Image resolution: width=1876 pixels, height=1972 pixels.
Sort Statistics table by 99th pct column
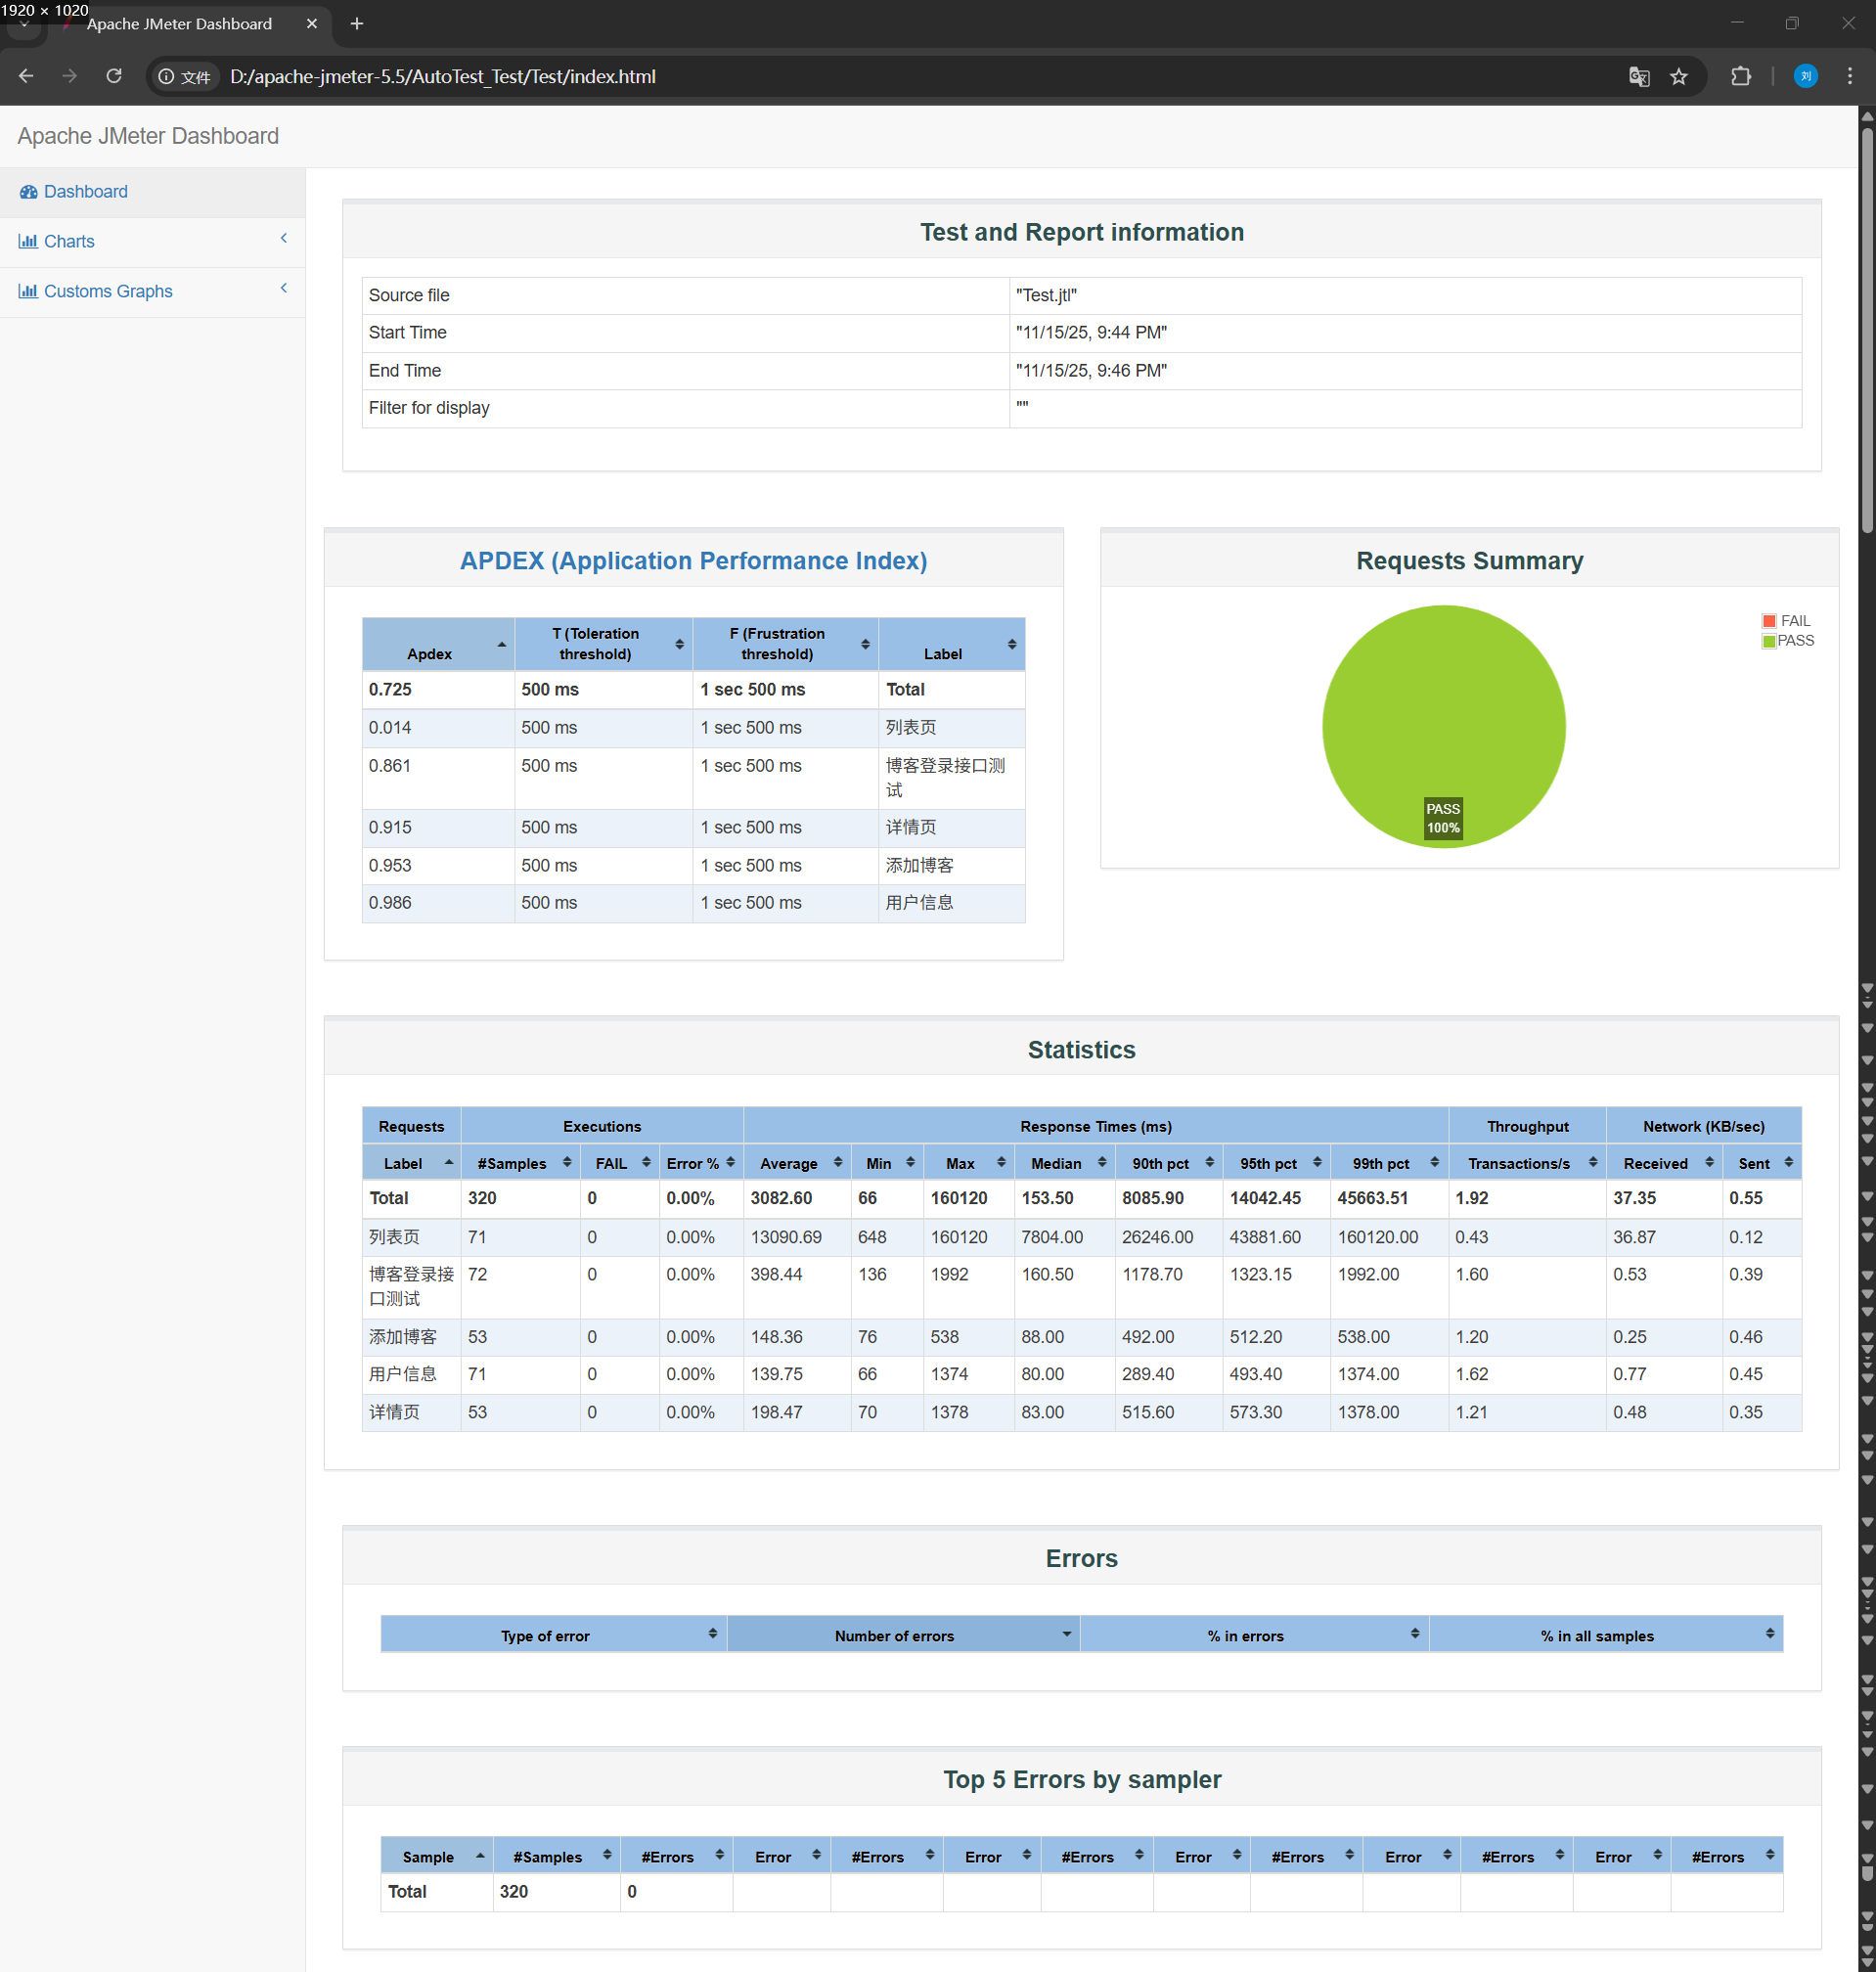(x=1389, y=1163)
